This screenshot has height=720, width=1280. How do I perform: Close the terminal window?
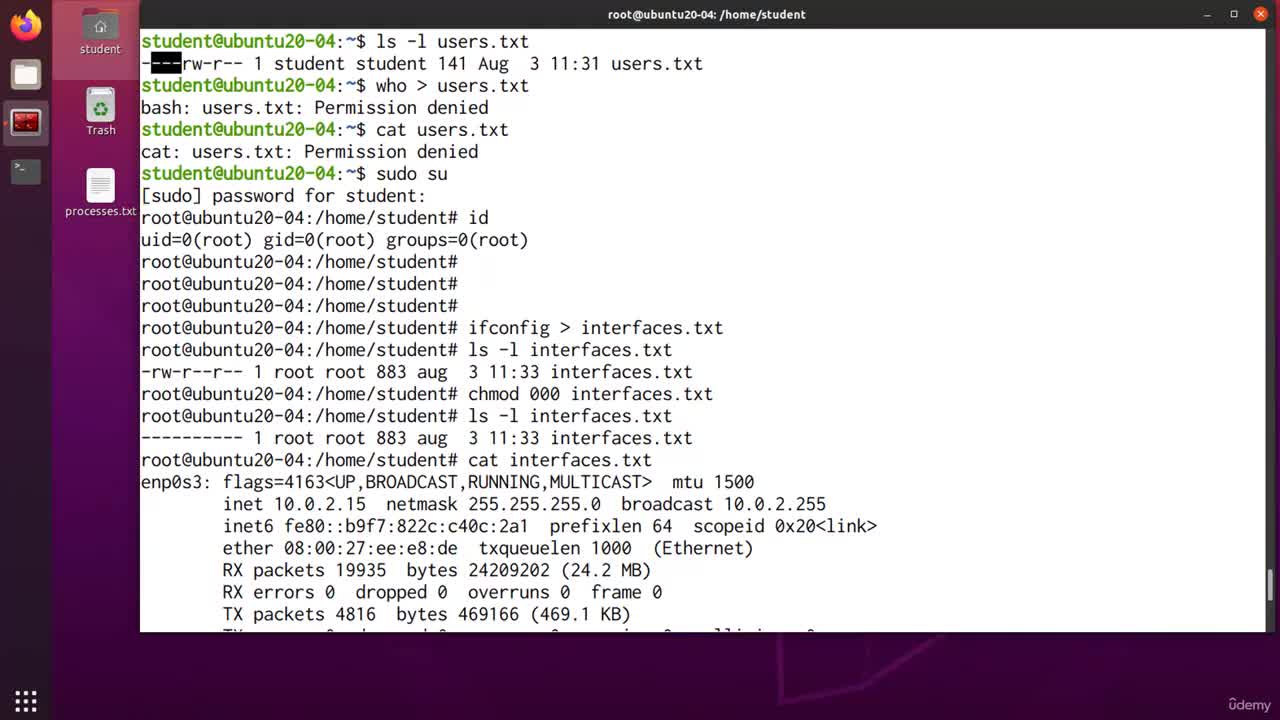1260,14
